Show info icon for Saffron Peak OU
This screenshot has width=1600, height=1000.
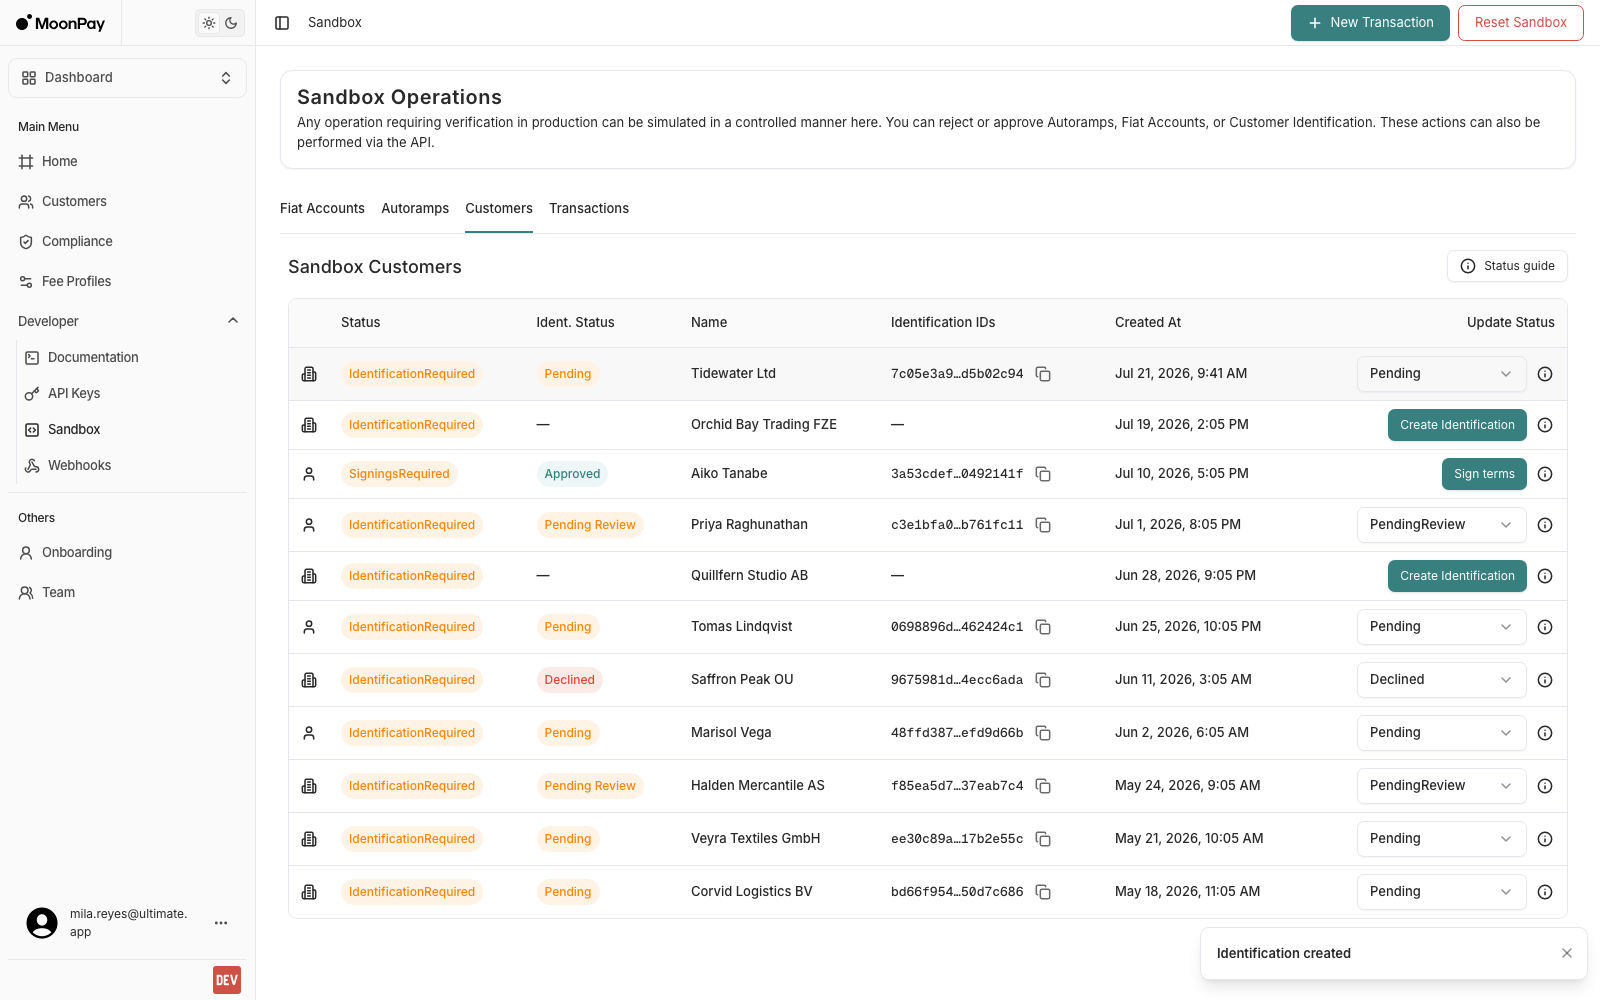pos(1545,680)
